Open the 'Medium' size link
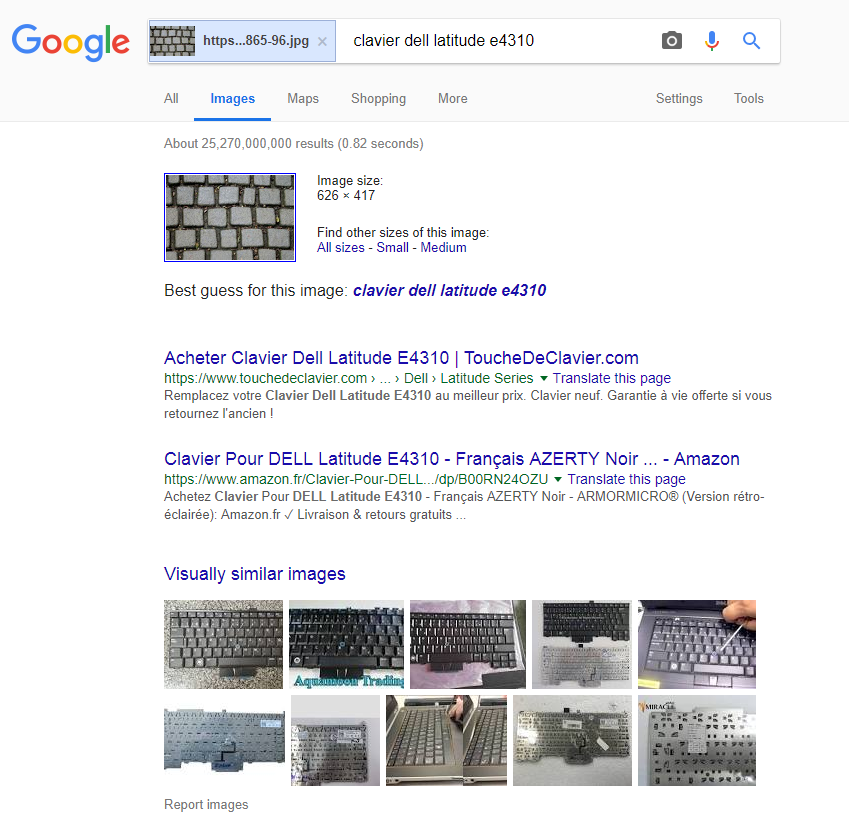This screenshot has width=849, height=825. coord(443,247)
